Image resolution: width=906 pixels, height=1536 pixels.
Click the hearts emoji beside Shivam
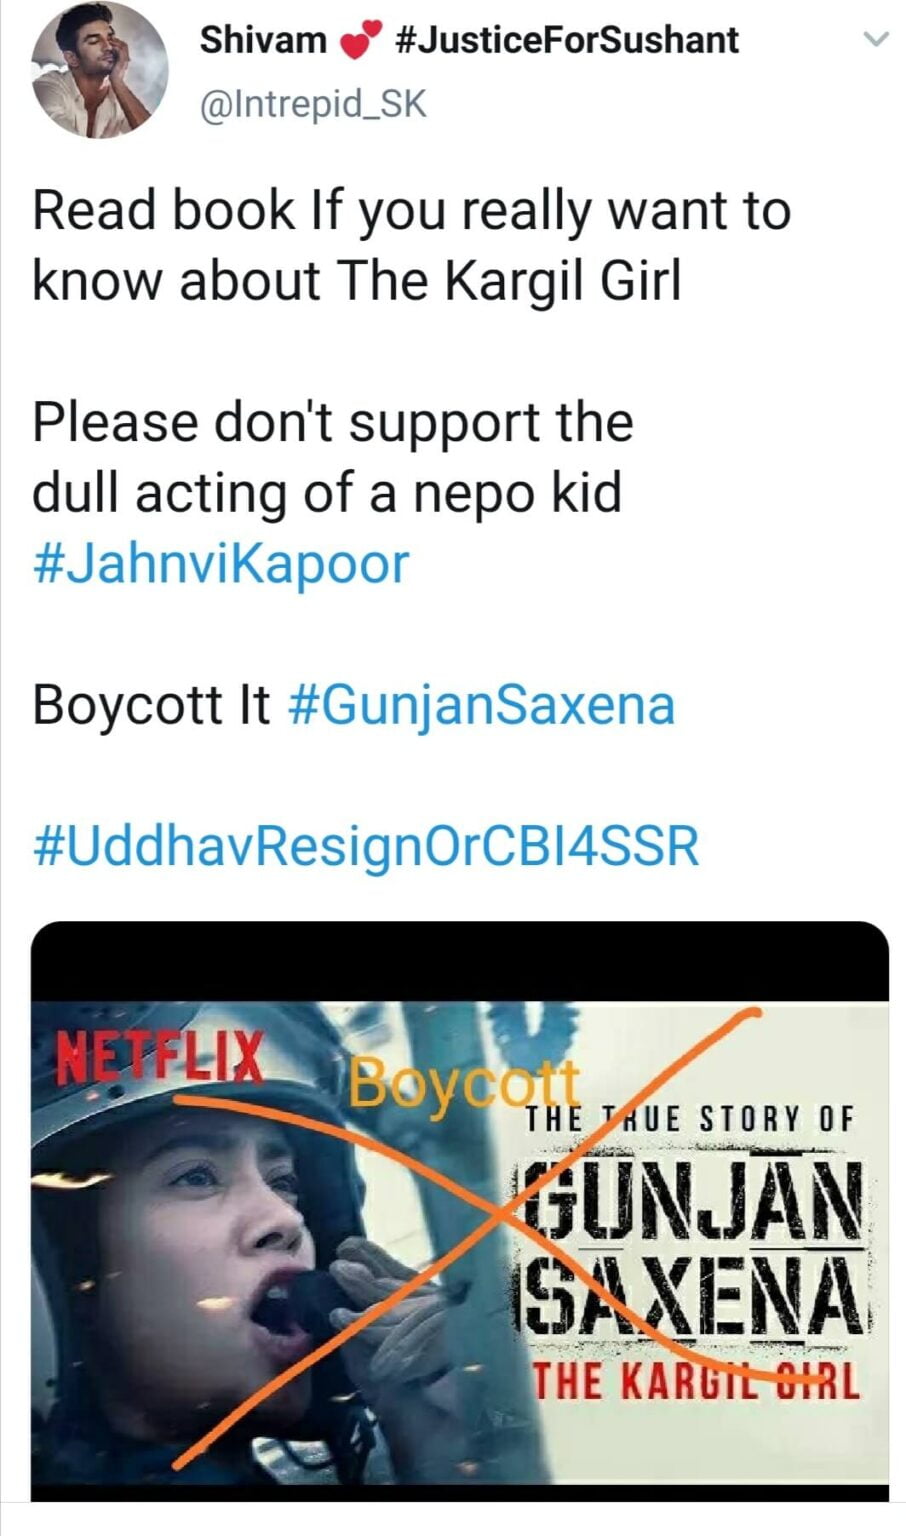click(362, 42)
